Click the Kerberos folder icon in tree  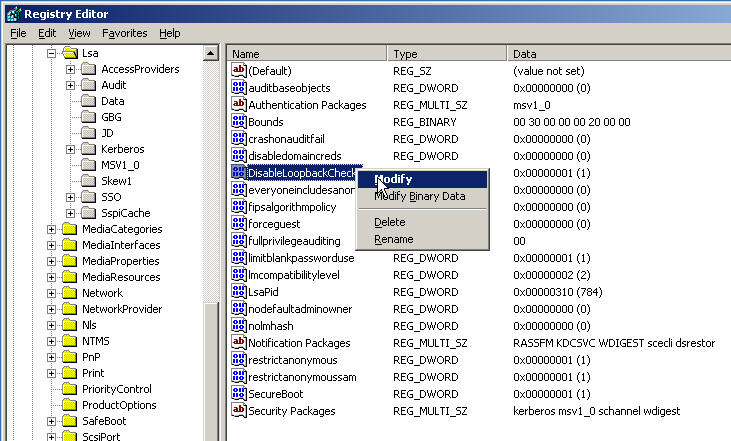(x=89, y=149)
